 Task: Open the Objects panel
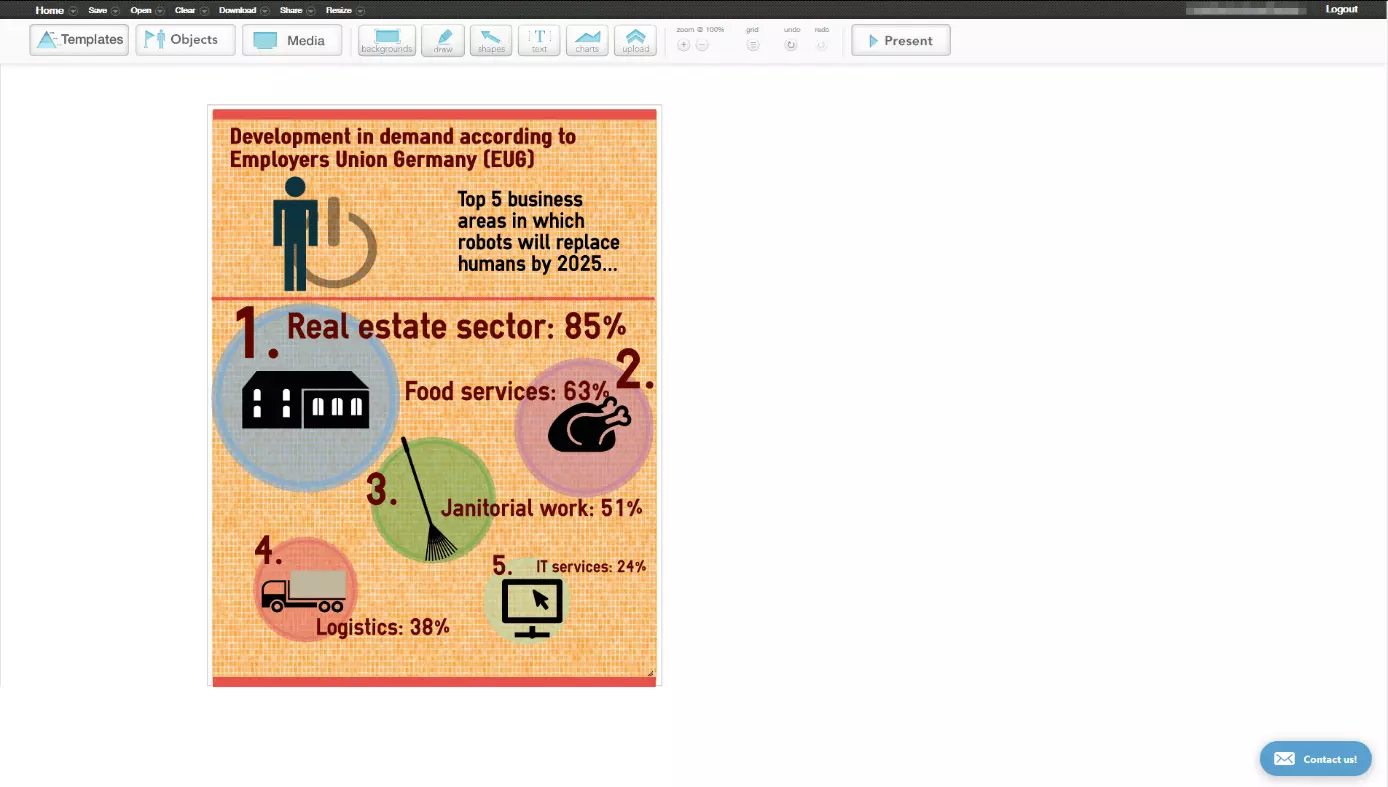pos(185,40)
